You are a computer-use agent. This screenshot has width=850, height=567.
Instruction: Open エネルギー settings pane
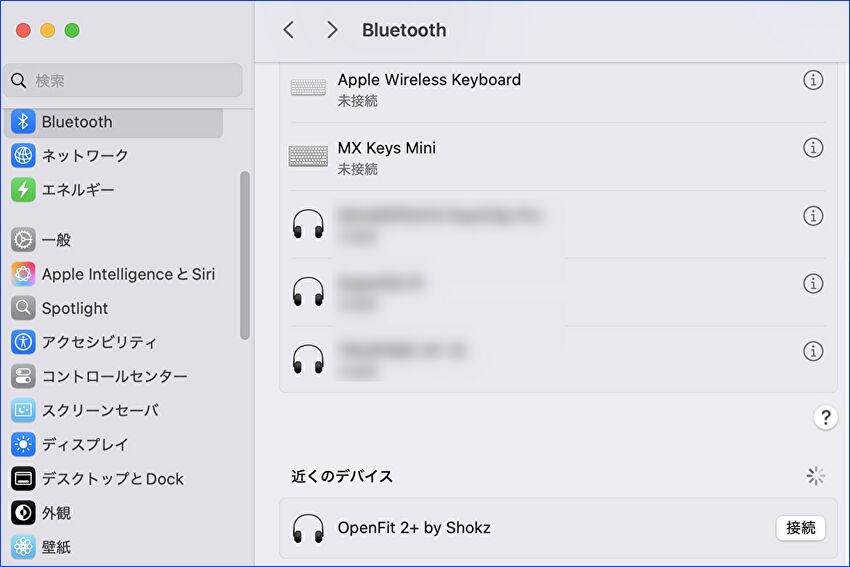pyautogui.click(x=78, y=190)
